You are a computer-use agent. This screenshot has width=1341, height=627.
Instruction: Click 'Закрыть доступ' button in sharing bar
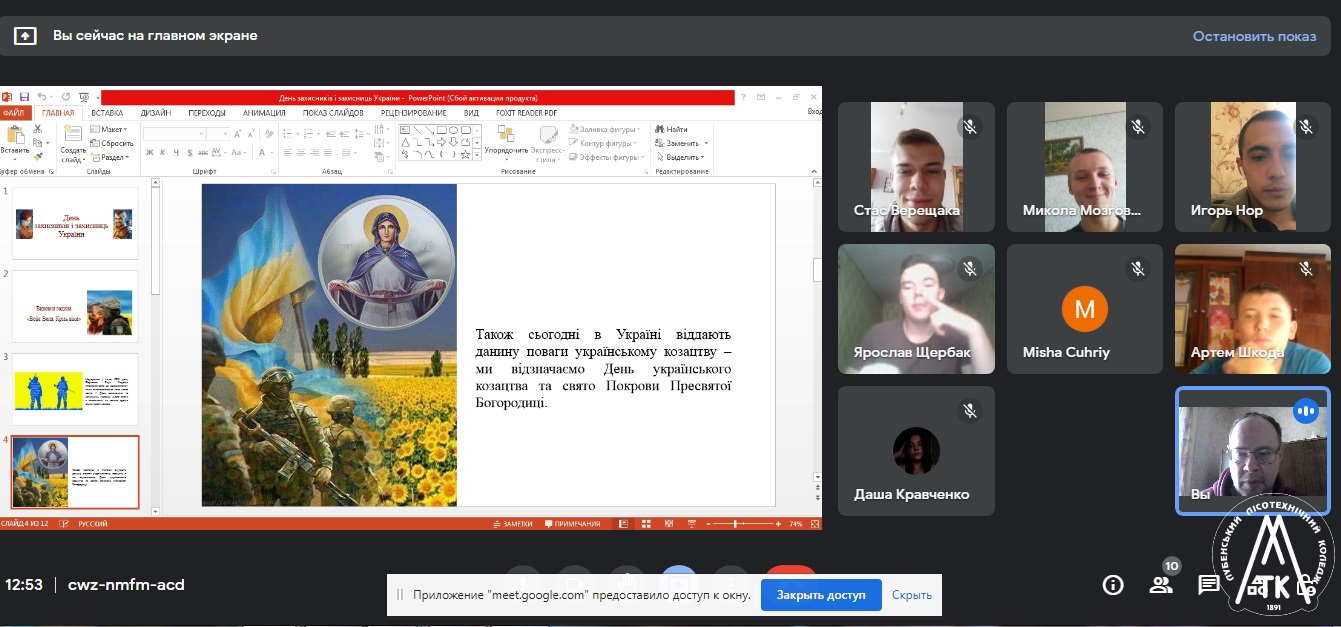point(821,594)
